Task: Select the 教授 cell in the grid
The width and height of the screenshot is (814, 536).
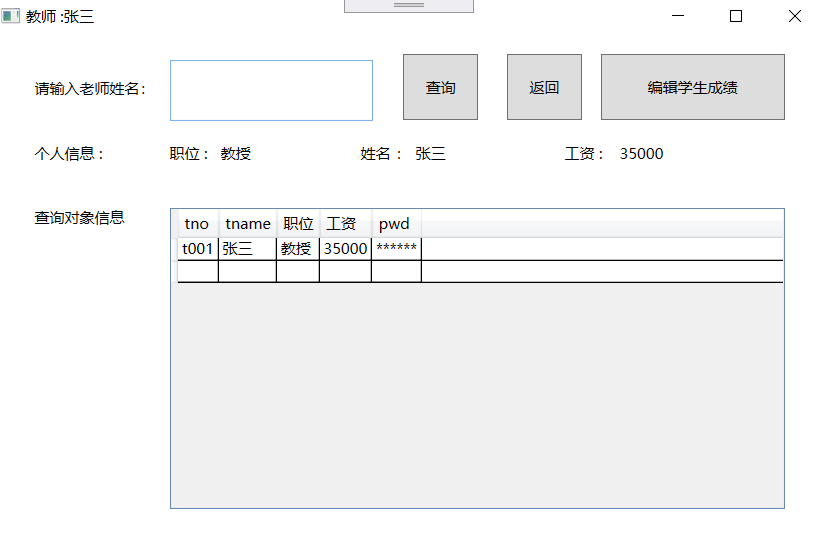Action: click(298, 249)
